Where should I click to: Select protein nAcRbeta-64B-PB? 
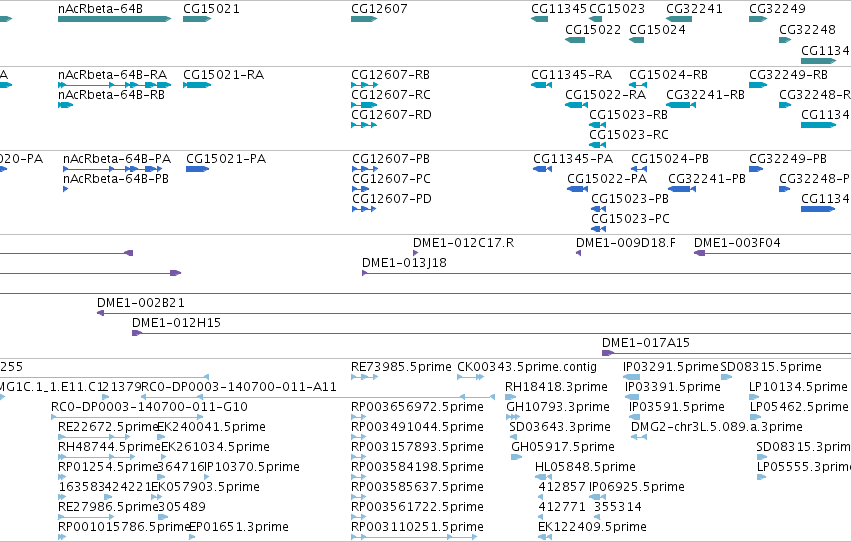(66, 189)
